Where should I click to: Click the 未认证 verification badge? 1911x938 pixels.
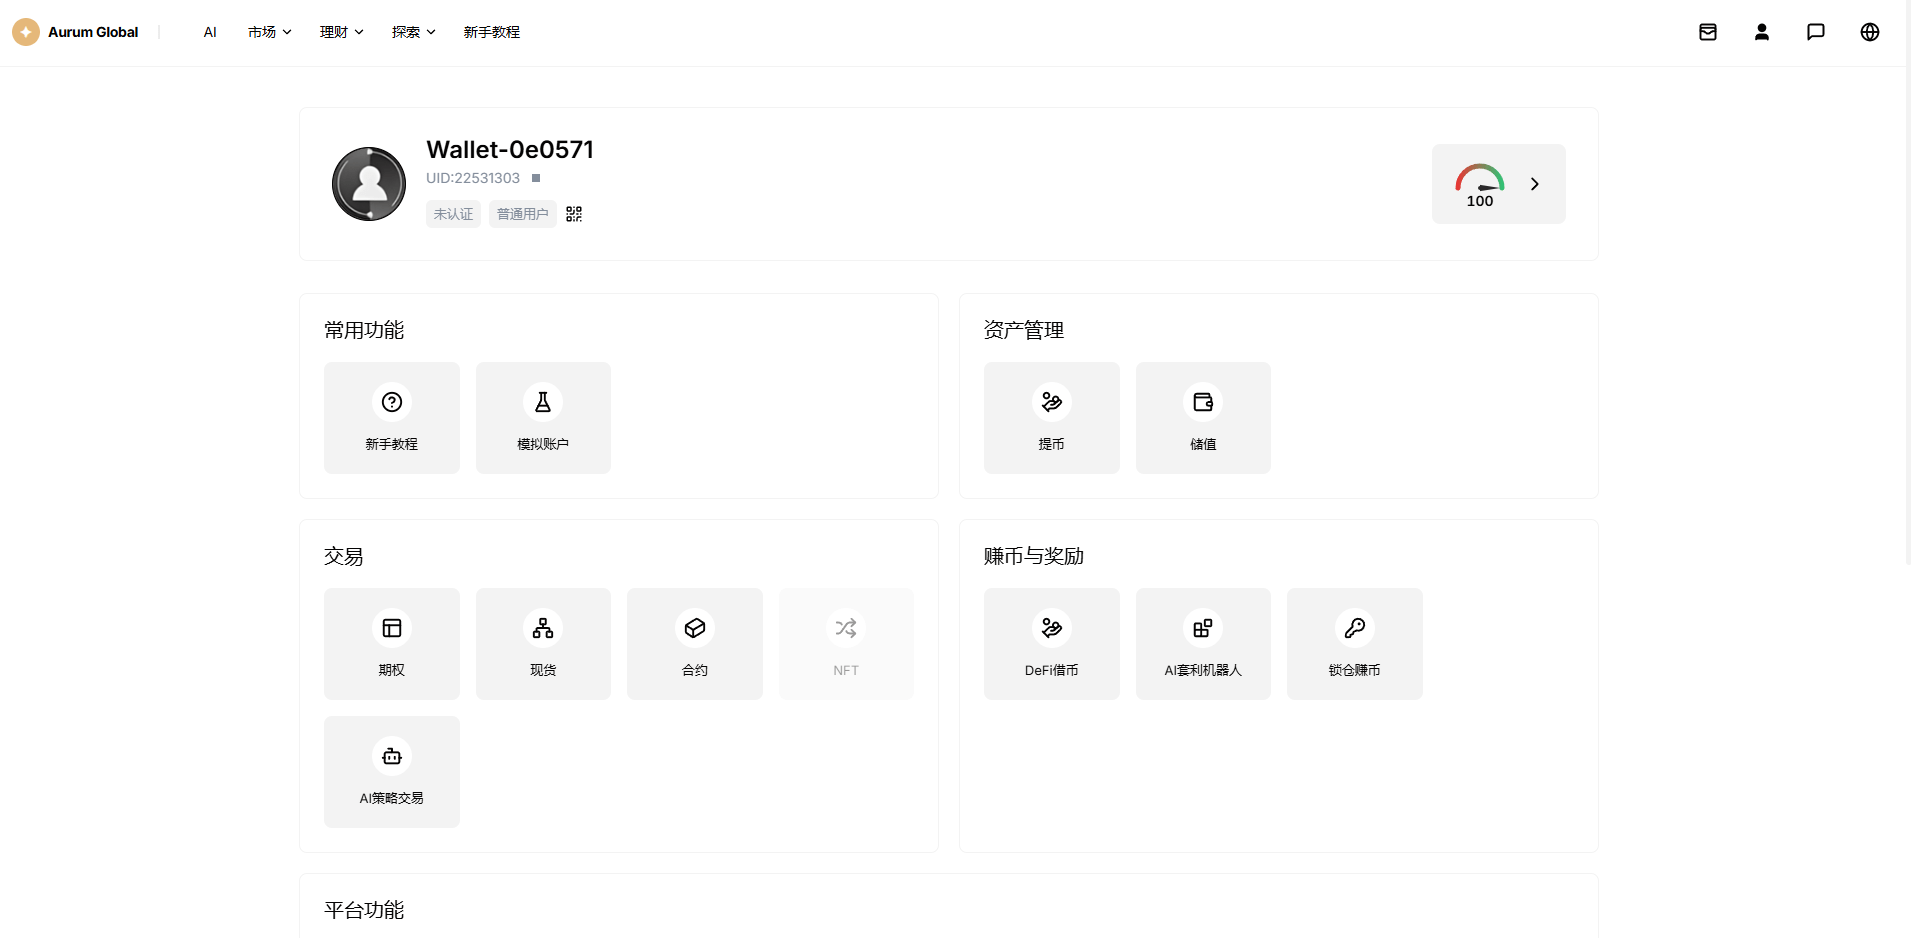coord(453,214)
